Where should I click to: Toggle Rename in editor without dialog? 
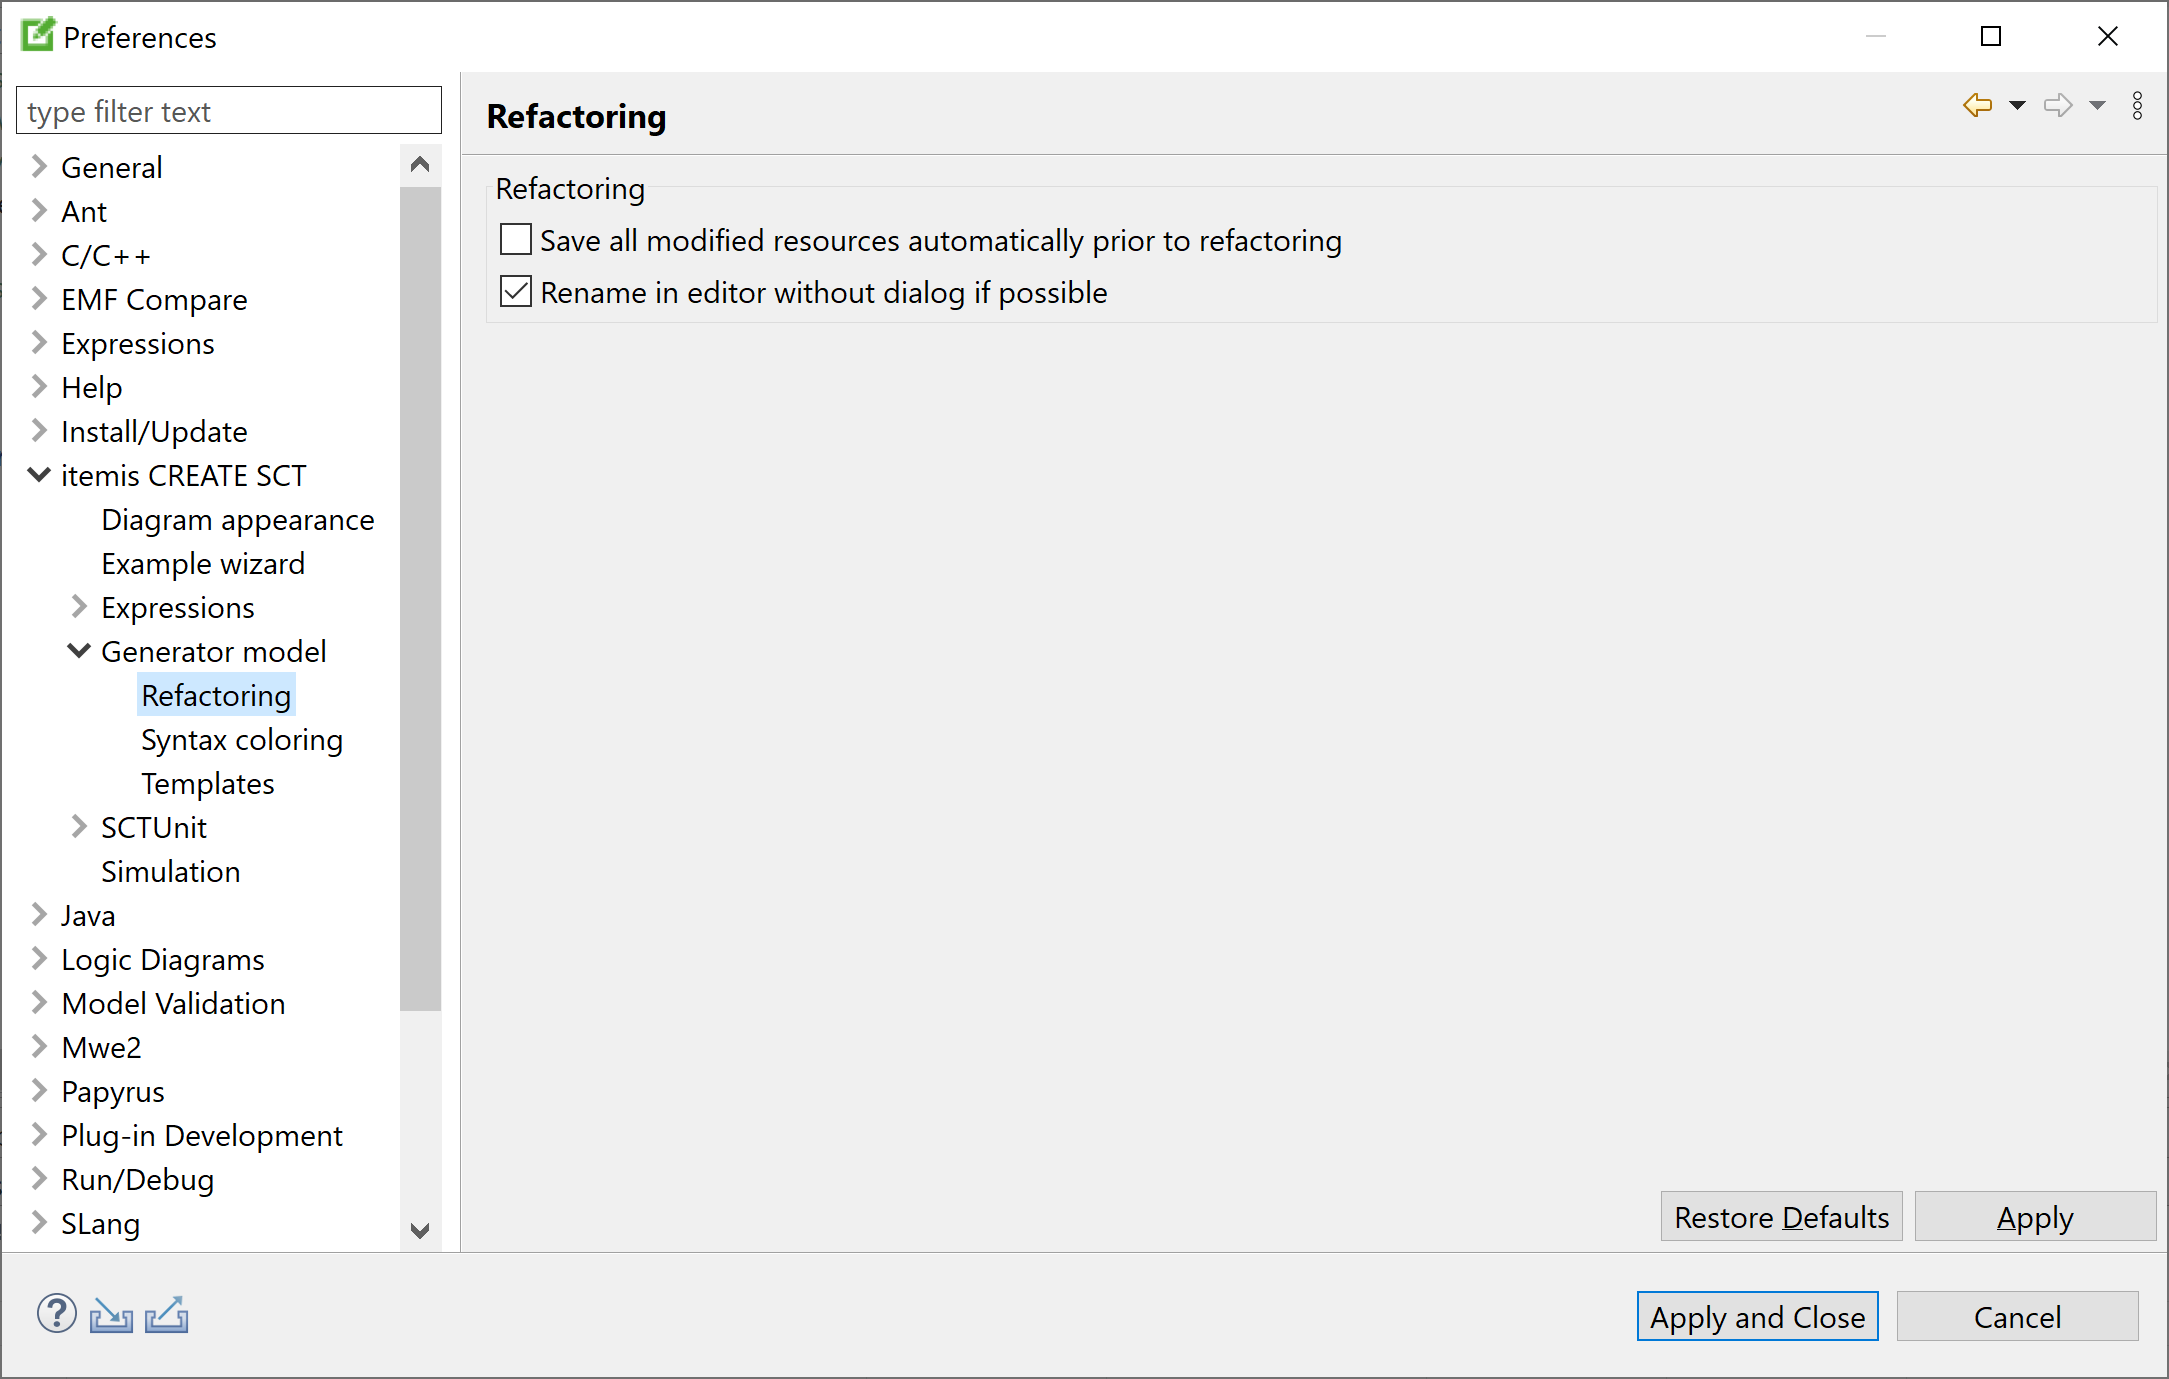[x=515, y=293]
